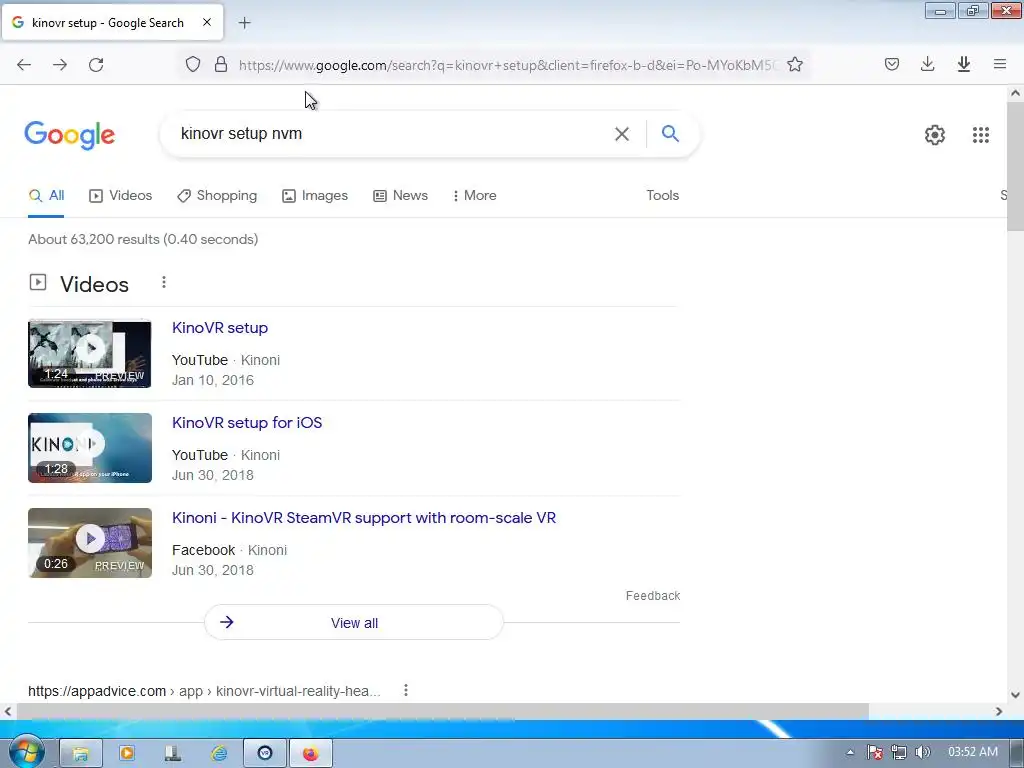This screenshot has height=768, width=1024.
Task: Open Google quick settings gear
Action: (x=935, y=135)
